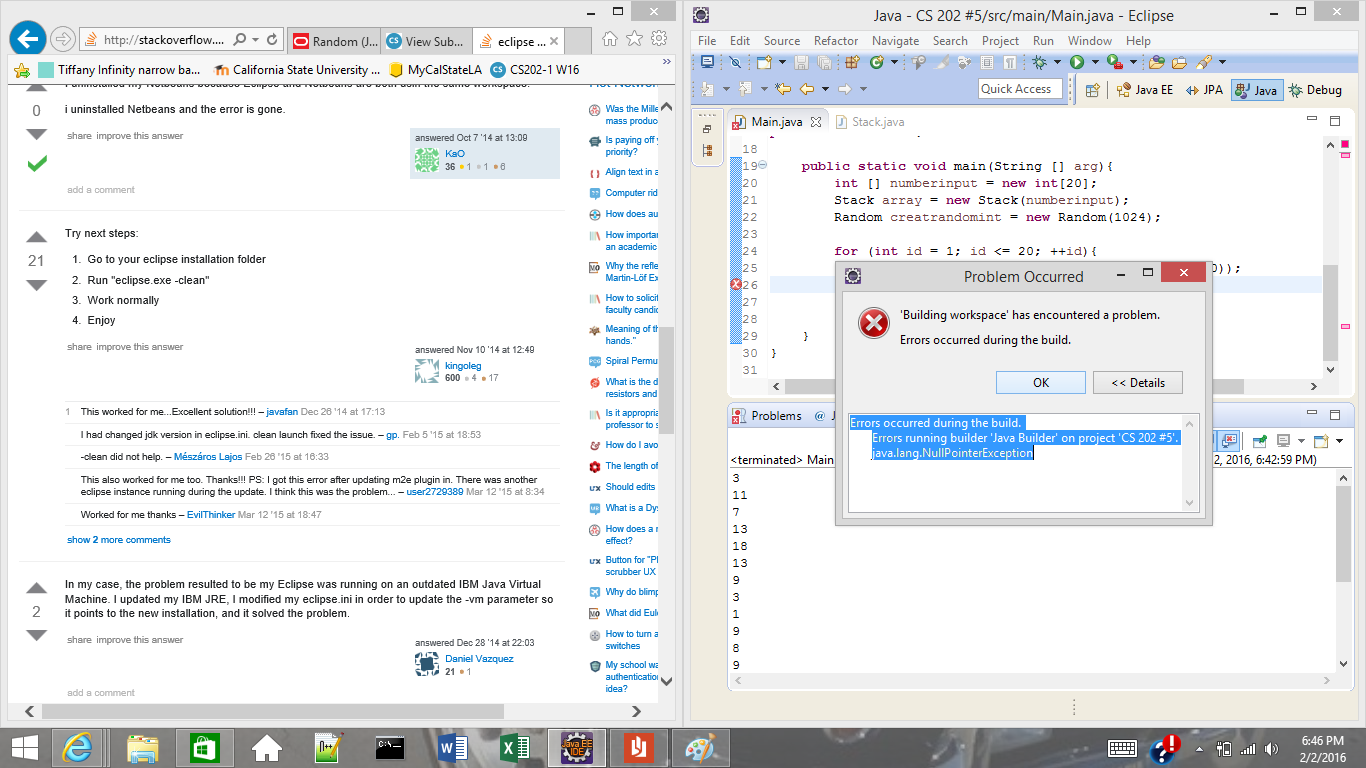Click the browser home icon
This screenshot has width=1366, height=768.
click(610, 40)
